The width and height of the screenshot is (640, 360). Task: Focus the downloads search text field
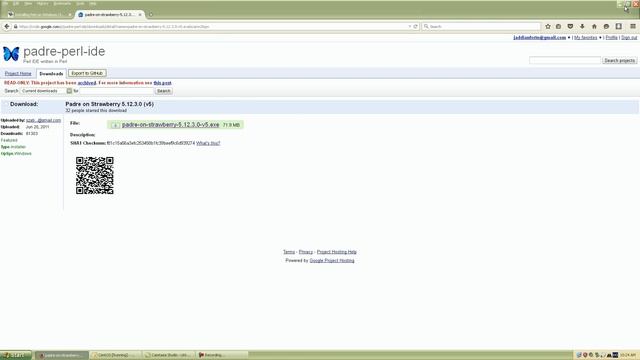(x=116, y=91)
